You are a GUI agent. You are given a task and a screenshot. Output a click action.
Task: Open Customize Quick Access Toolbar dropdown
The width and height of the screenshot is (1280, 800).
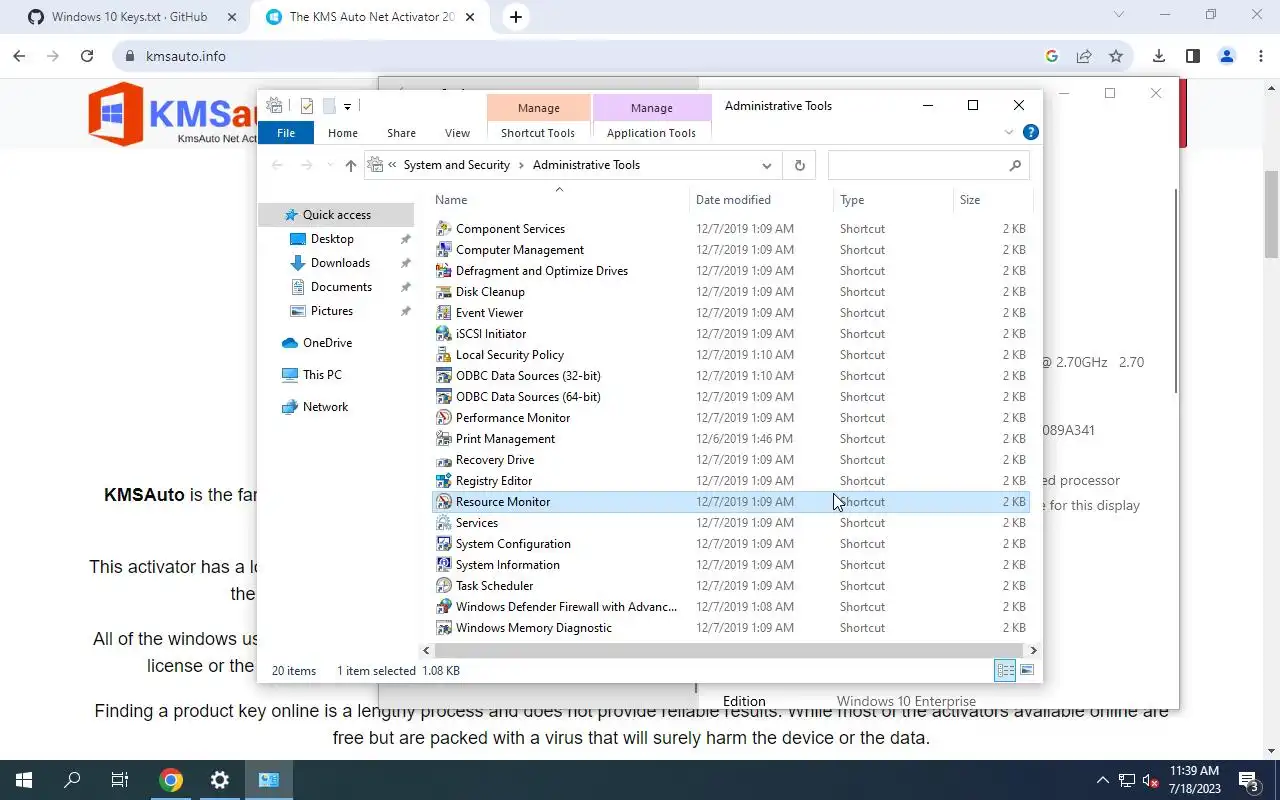coord(347,106)
